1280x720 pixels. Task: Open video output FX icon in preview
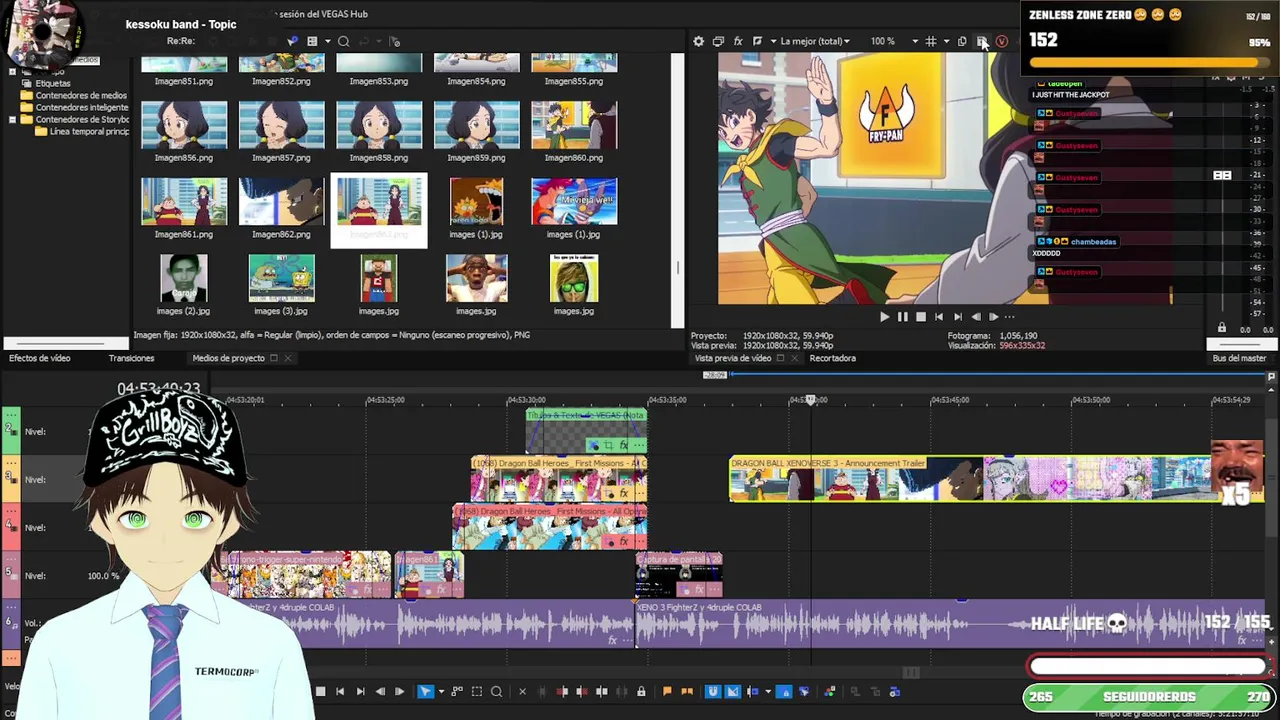[x=738, y=41]
